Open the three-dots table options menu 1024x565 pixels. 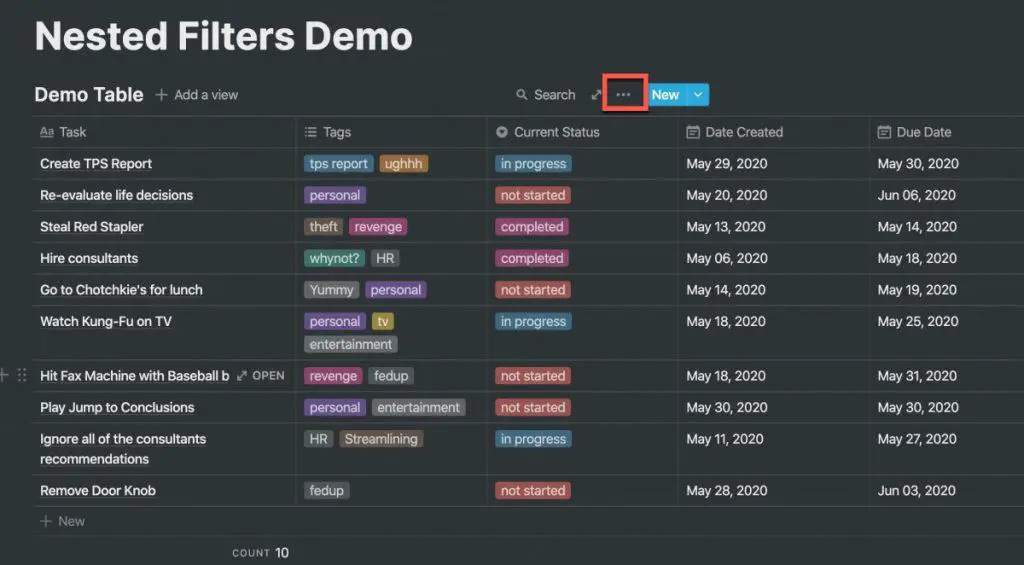coord(623,95)
